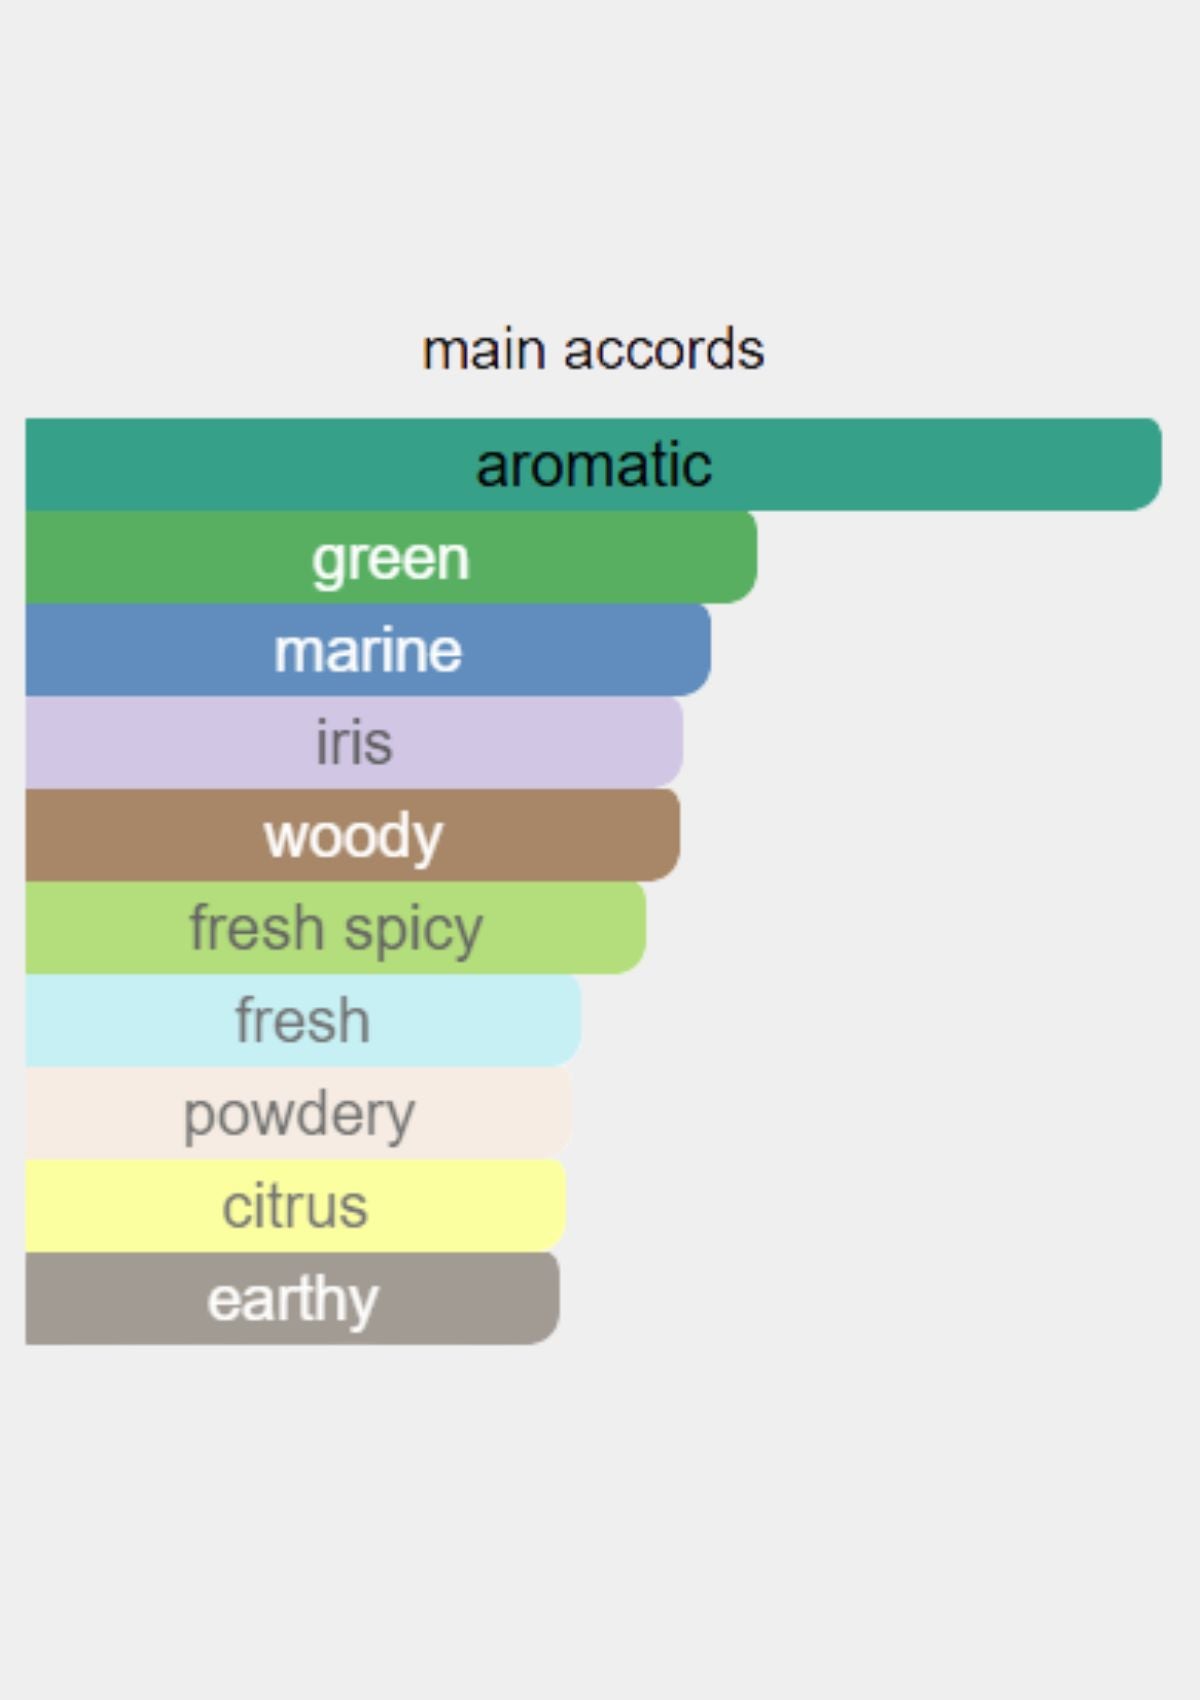Image resolution: width=1200 pixels, height=1700 pixels.
Task: Choose the iris accord bar
Action: [x=354, y=742]
